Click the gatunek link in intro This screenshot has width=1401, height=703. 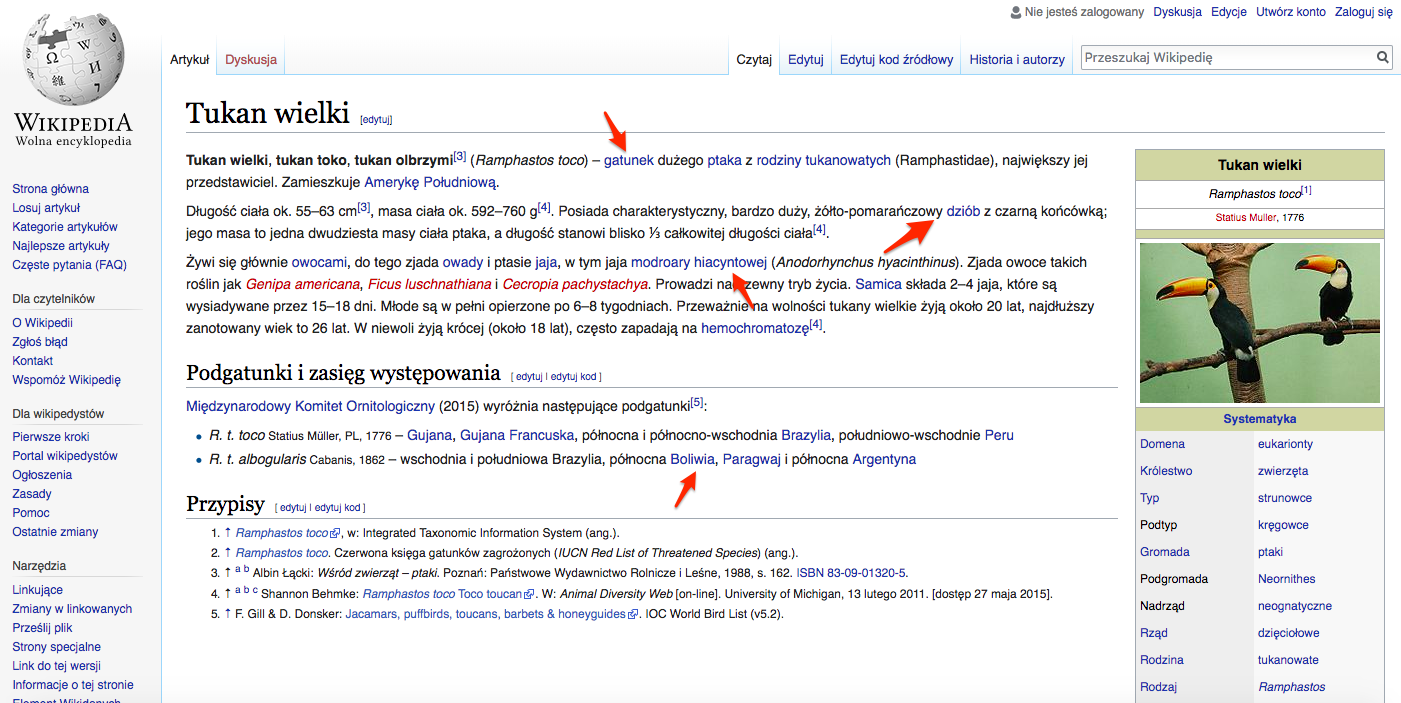(629, 160)
